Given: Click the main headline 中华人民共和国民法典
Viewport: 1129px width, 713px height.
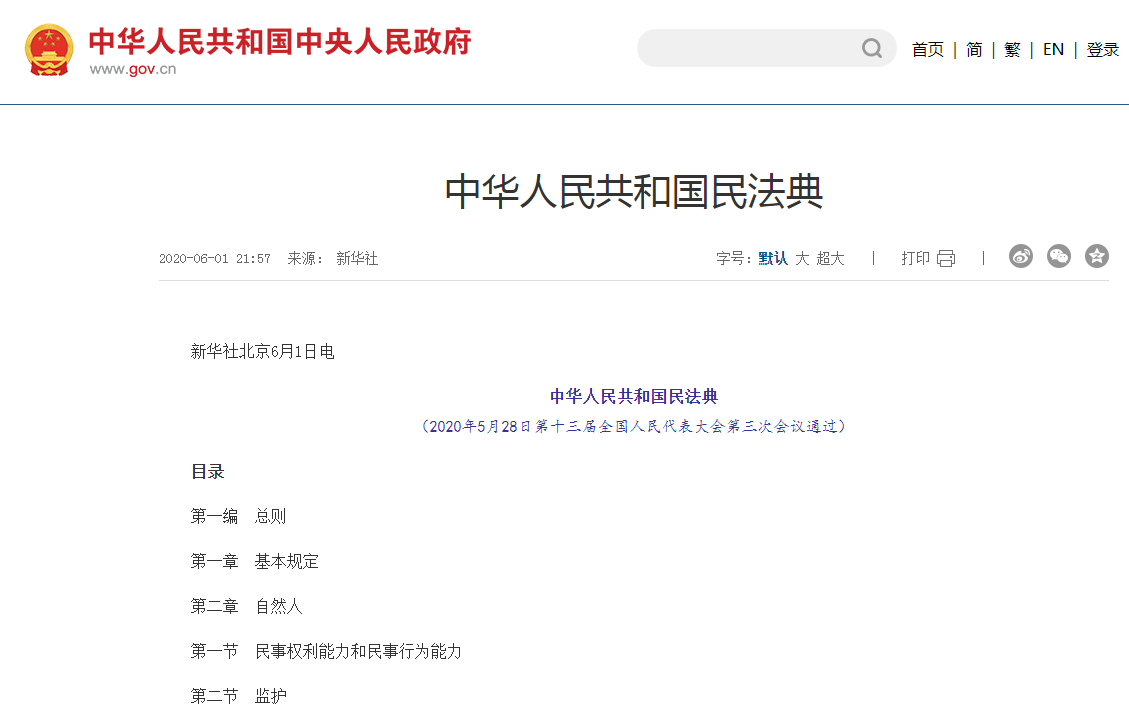Looking at the screenshot, I should pos(634,192).
